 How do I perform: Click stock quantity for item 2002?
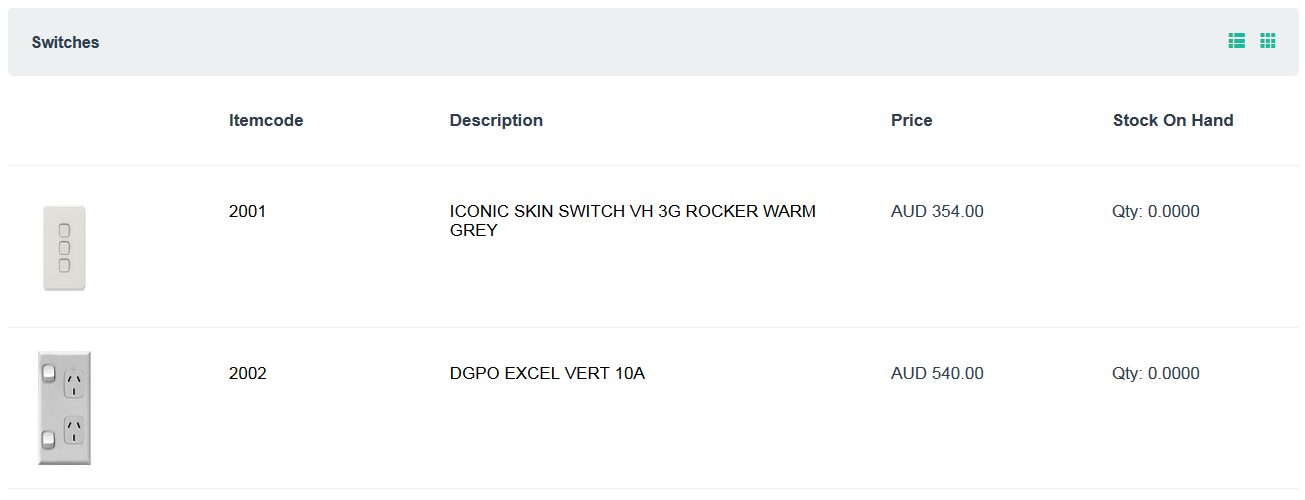tap(1155, 374)
